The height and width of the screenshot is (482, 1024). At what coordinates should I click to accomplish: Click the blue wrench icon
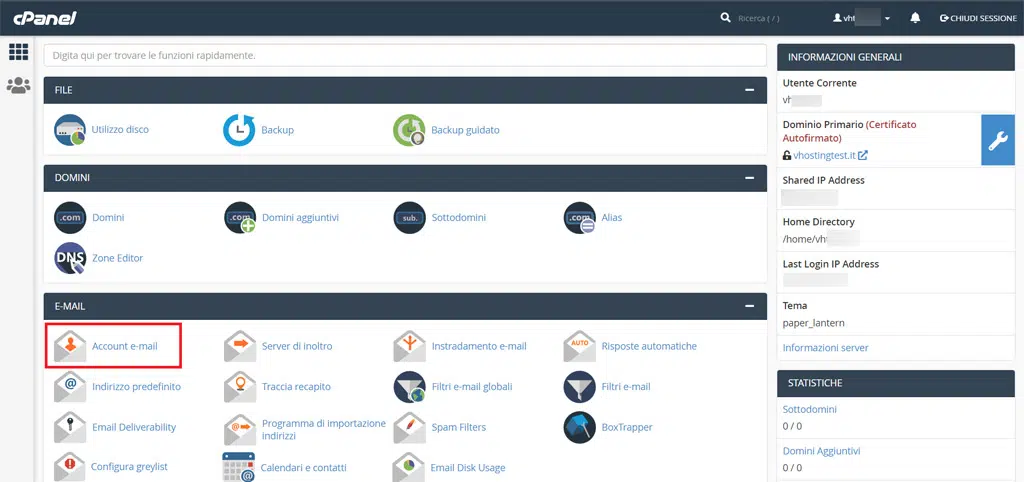tap(997, 141)
